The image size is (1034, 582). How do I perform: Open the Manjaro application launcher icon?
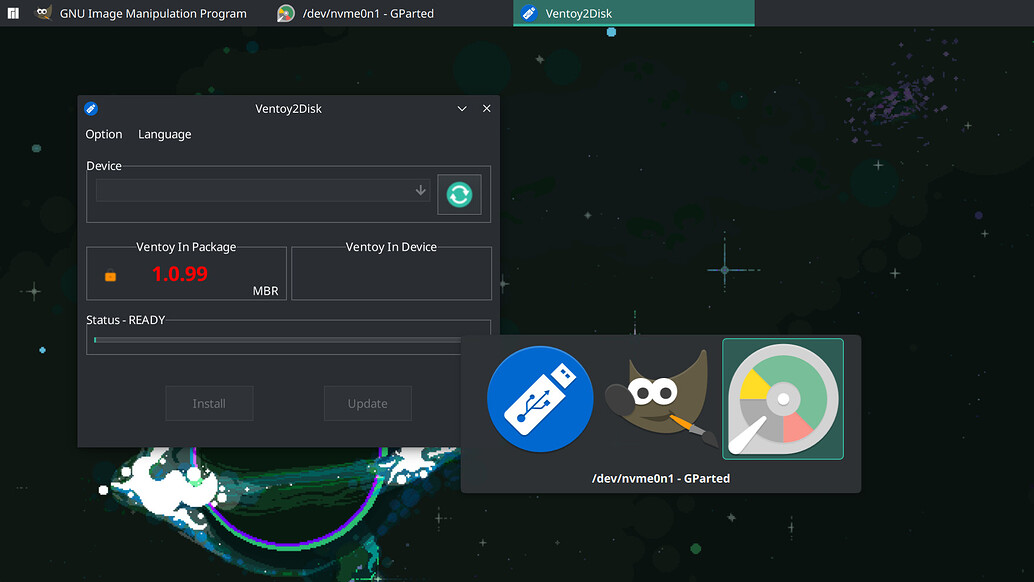click(13, 13)
